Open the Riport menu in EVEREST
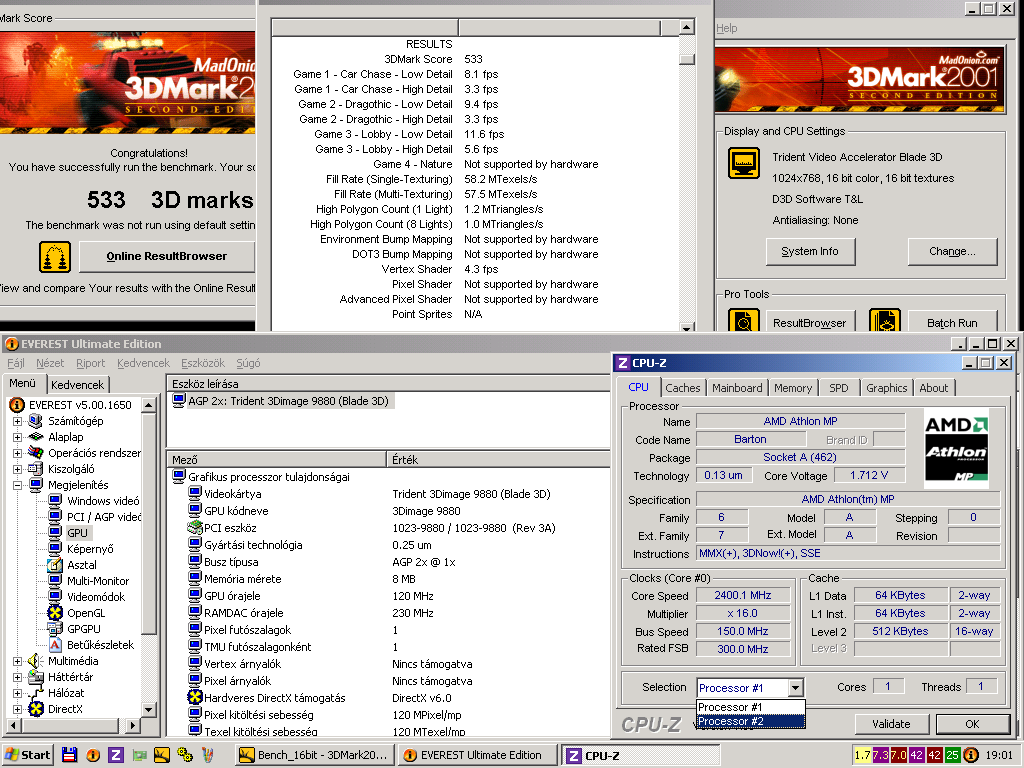This screenshot has height=768, width=1024. pos(90,363)
